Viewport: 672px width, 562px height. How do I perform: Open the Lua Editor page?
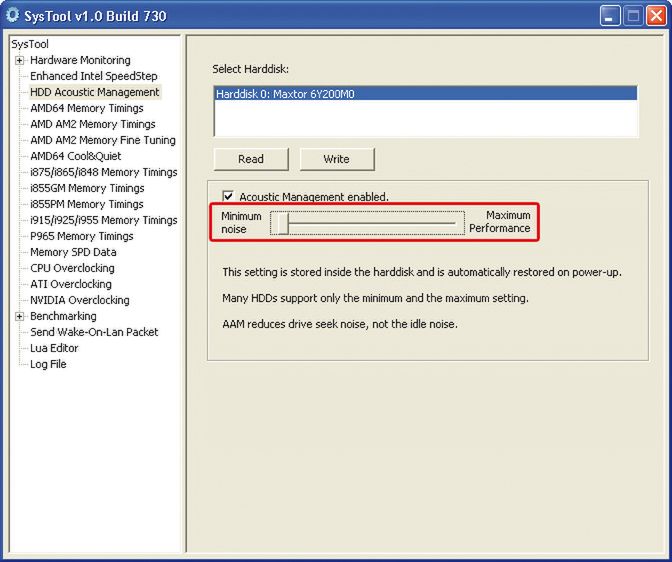point(54,348)
